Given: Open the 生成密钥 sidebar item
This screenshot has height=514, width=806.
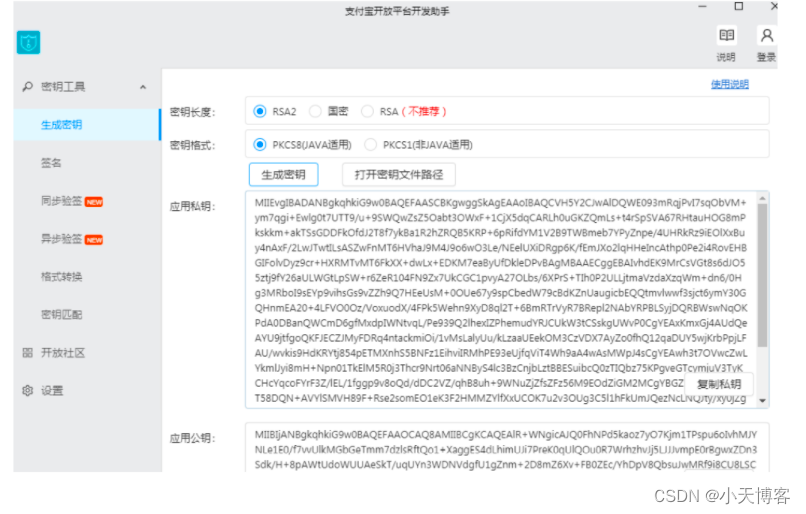Looking at the screenshot, I should point(87,125).
